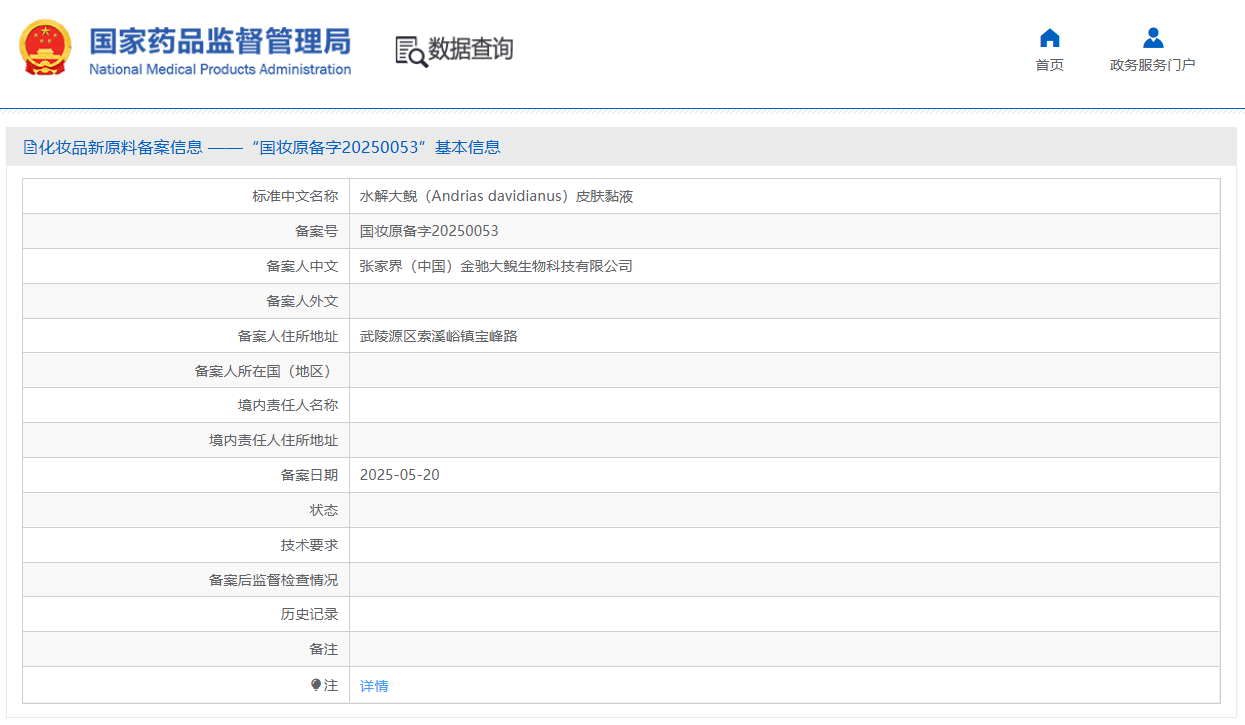
Task: Click the 备案人住所地址 label
Action: (288, 336)
